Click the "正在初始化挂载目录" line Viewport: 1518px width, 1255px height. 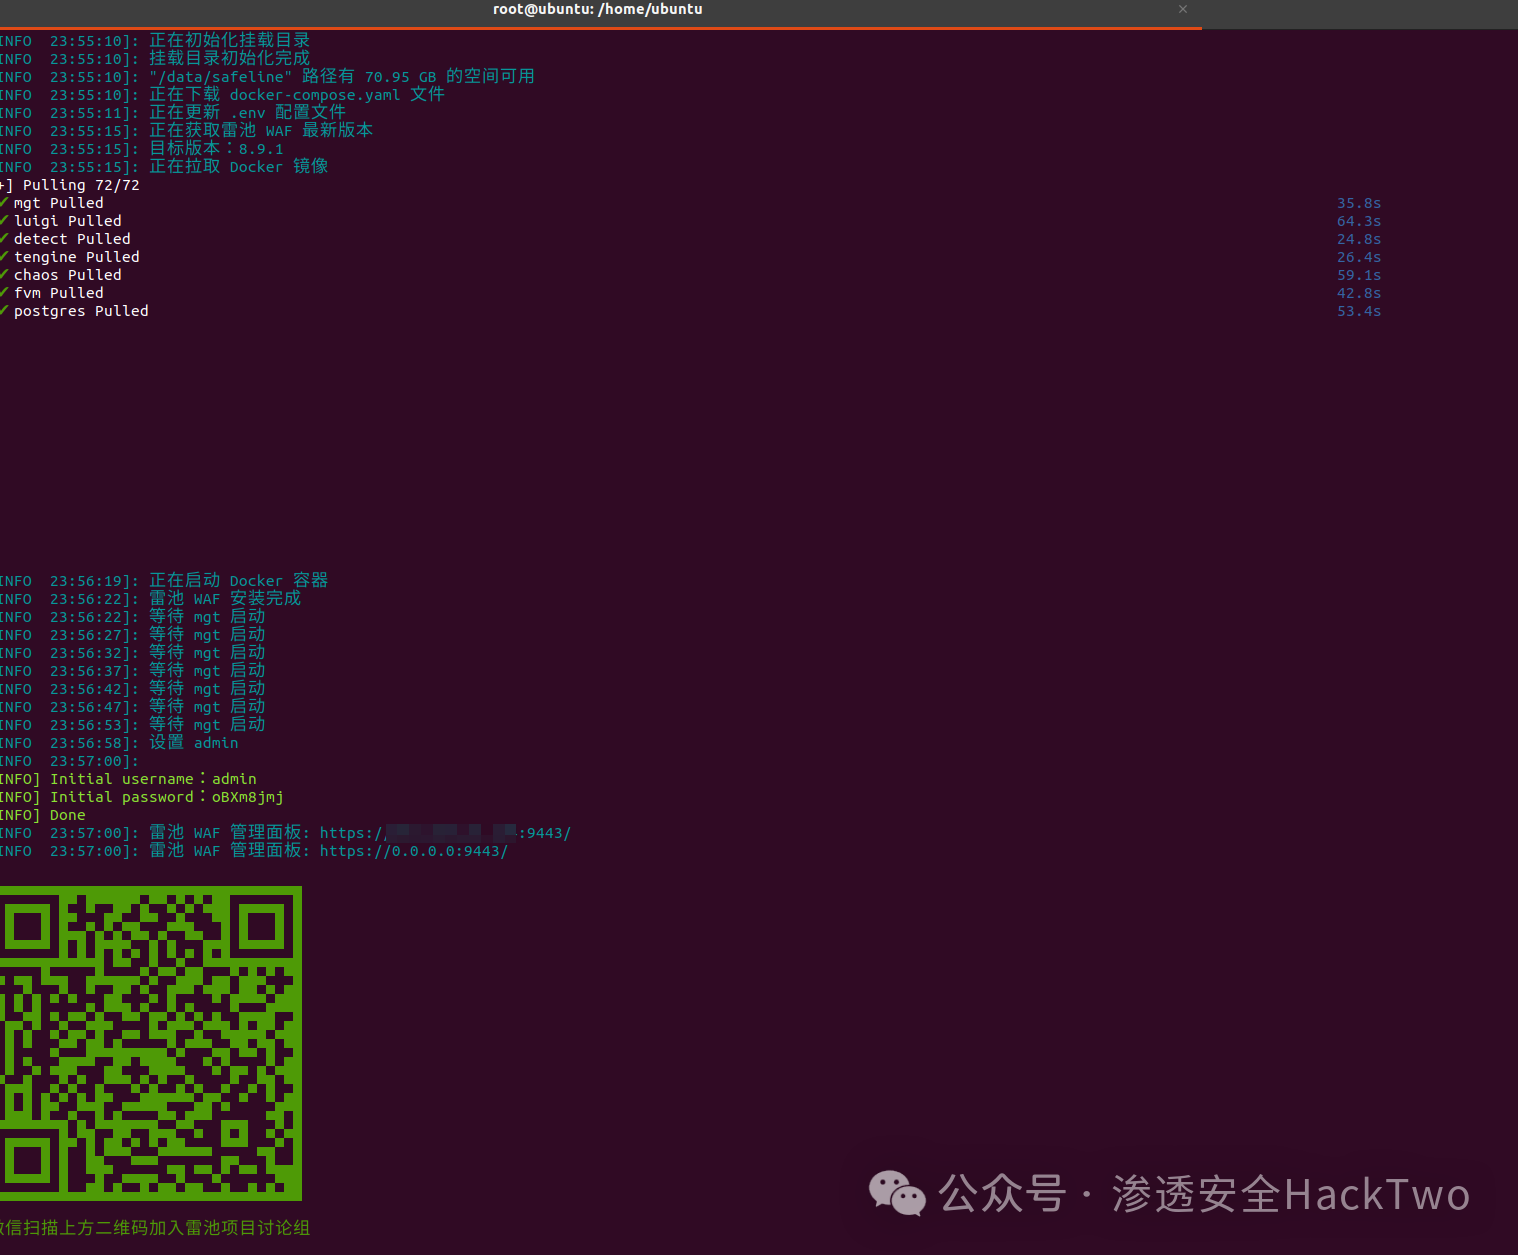(x=155, y=41)
